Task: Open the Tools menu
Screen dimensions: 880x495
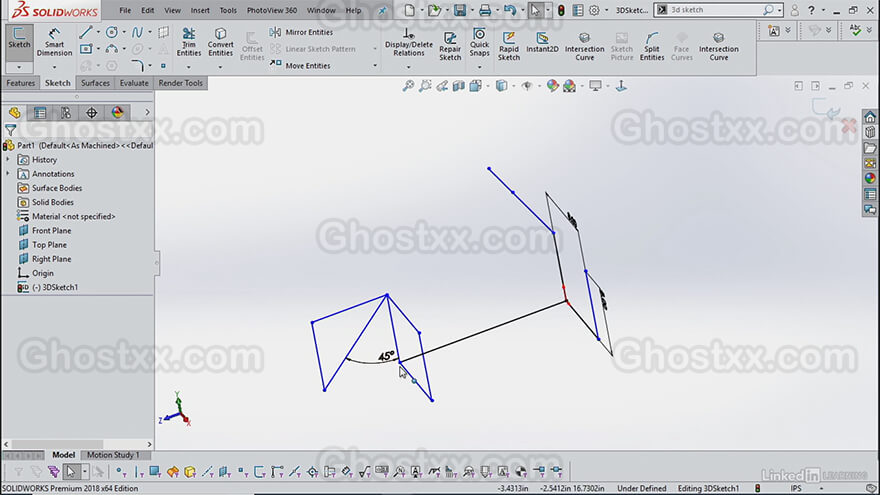Action: [228, 10]
